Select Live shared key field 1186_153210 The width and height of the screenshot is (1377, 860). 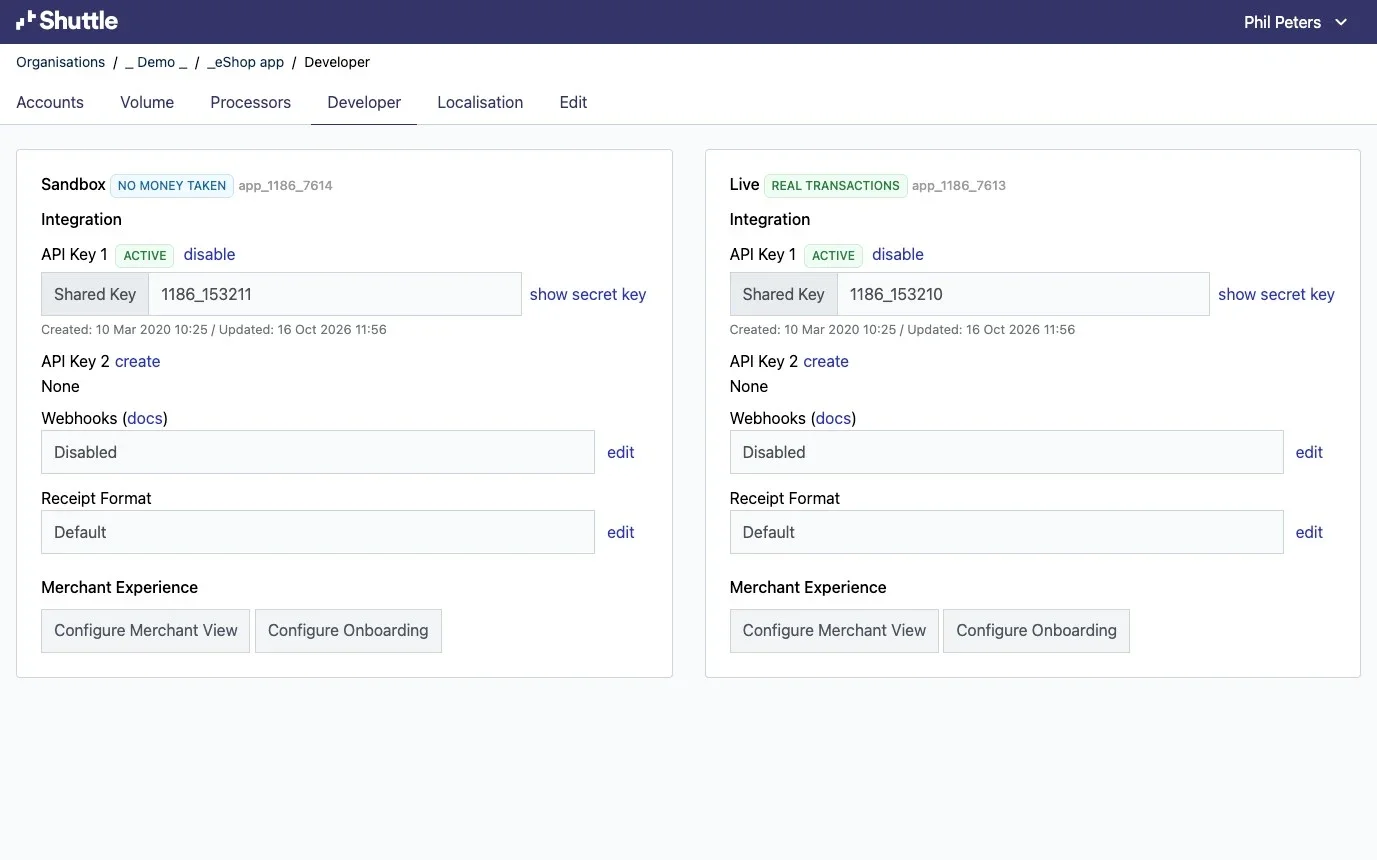1023,294
